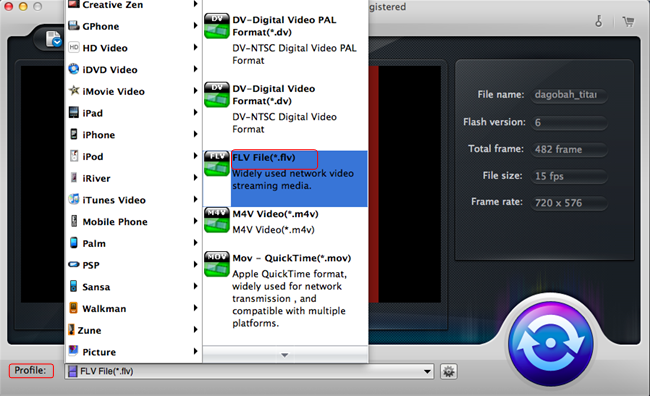650x396 pixels.
Task: Select iPod menu item
Action: (x=133, y=156)
